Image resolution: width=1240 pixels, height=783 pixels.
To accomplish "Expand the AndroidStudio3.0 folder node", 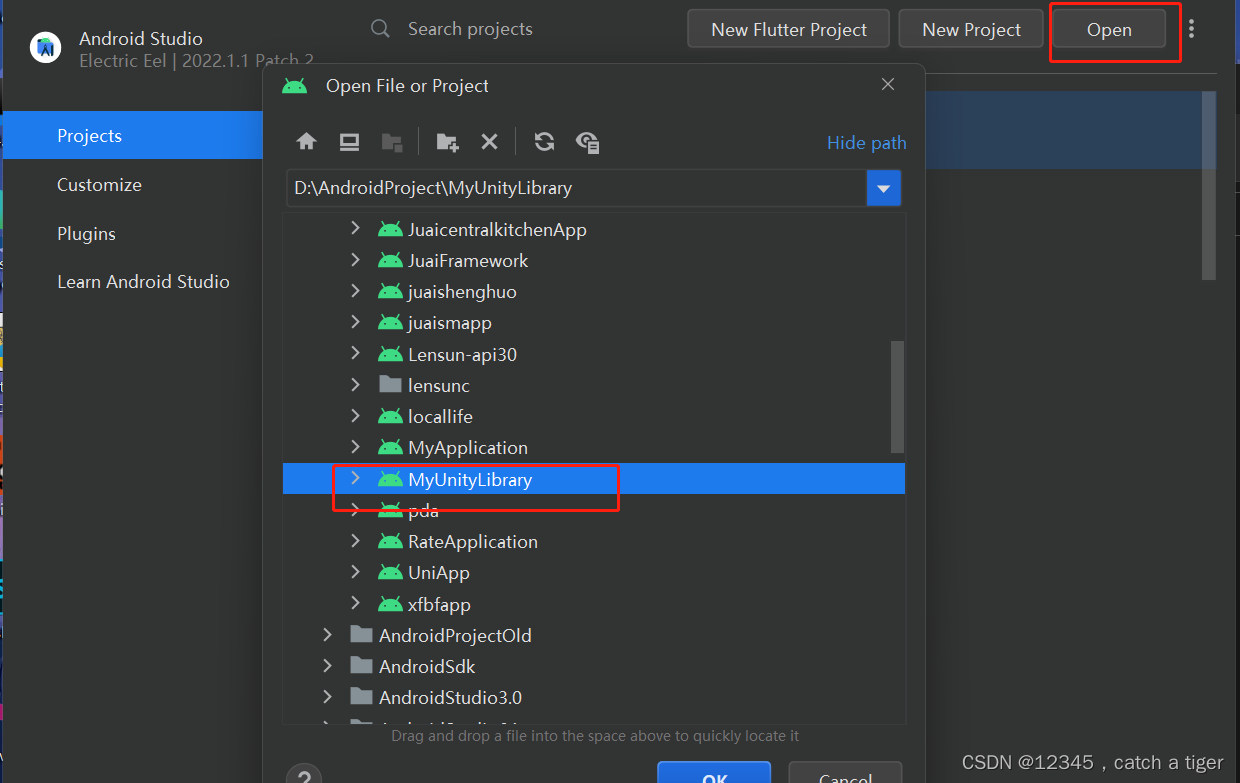I will coord(327,697).
